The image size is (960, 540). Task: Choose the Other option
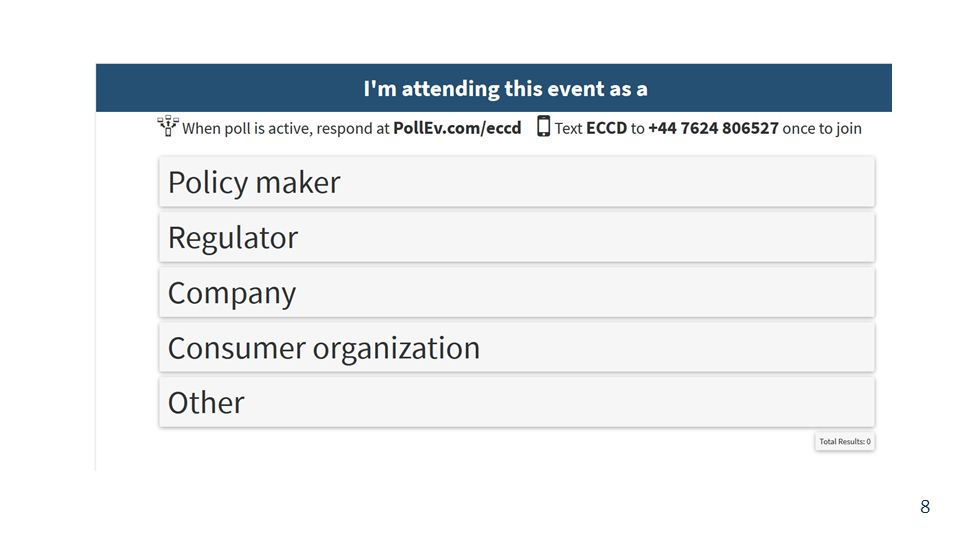click(517, 402)
